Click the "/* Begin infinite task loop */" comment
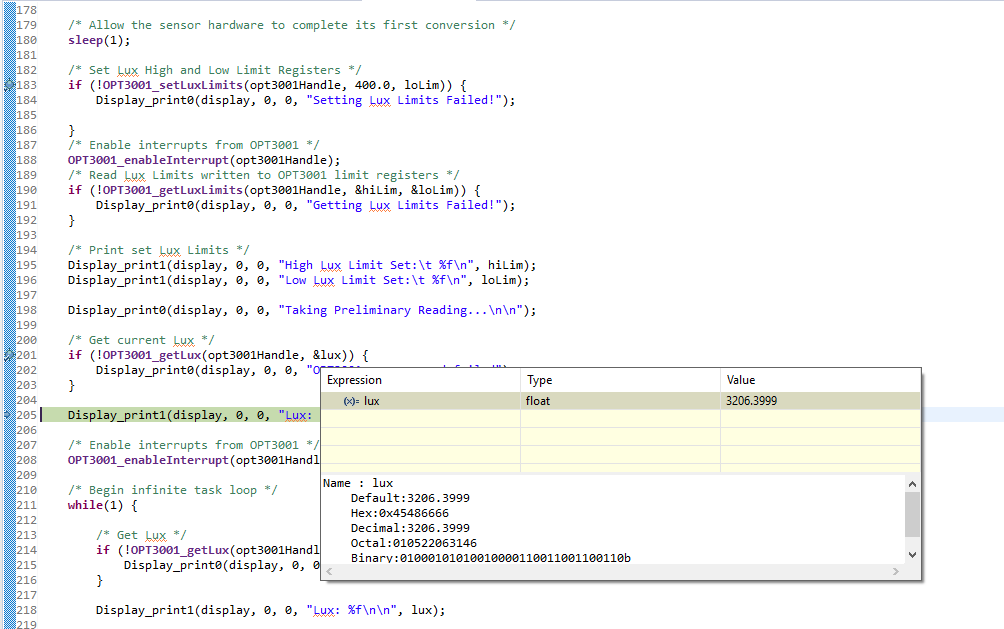This screenshot has height=629, width=1004. (173, 490)
